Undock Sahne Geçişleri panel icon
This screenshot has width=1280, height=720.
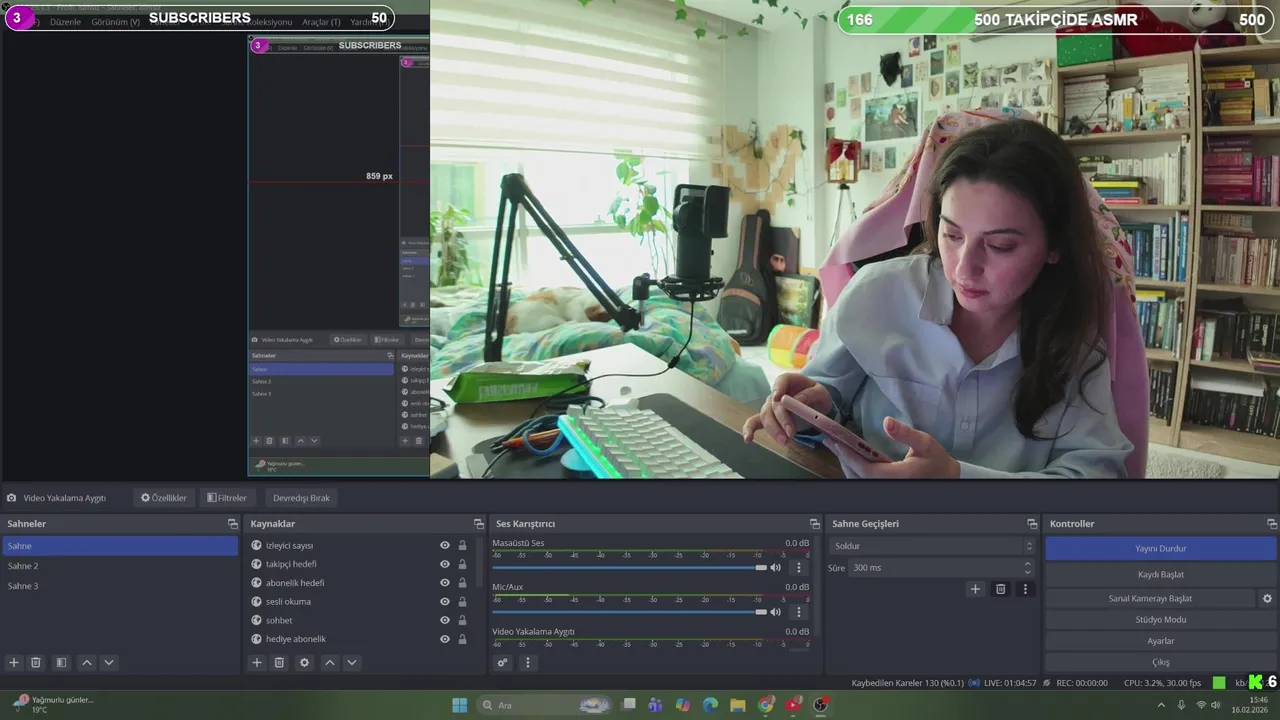point(1031,524)
